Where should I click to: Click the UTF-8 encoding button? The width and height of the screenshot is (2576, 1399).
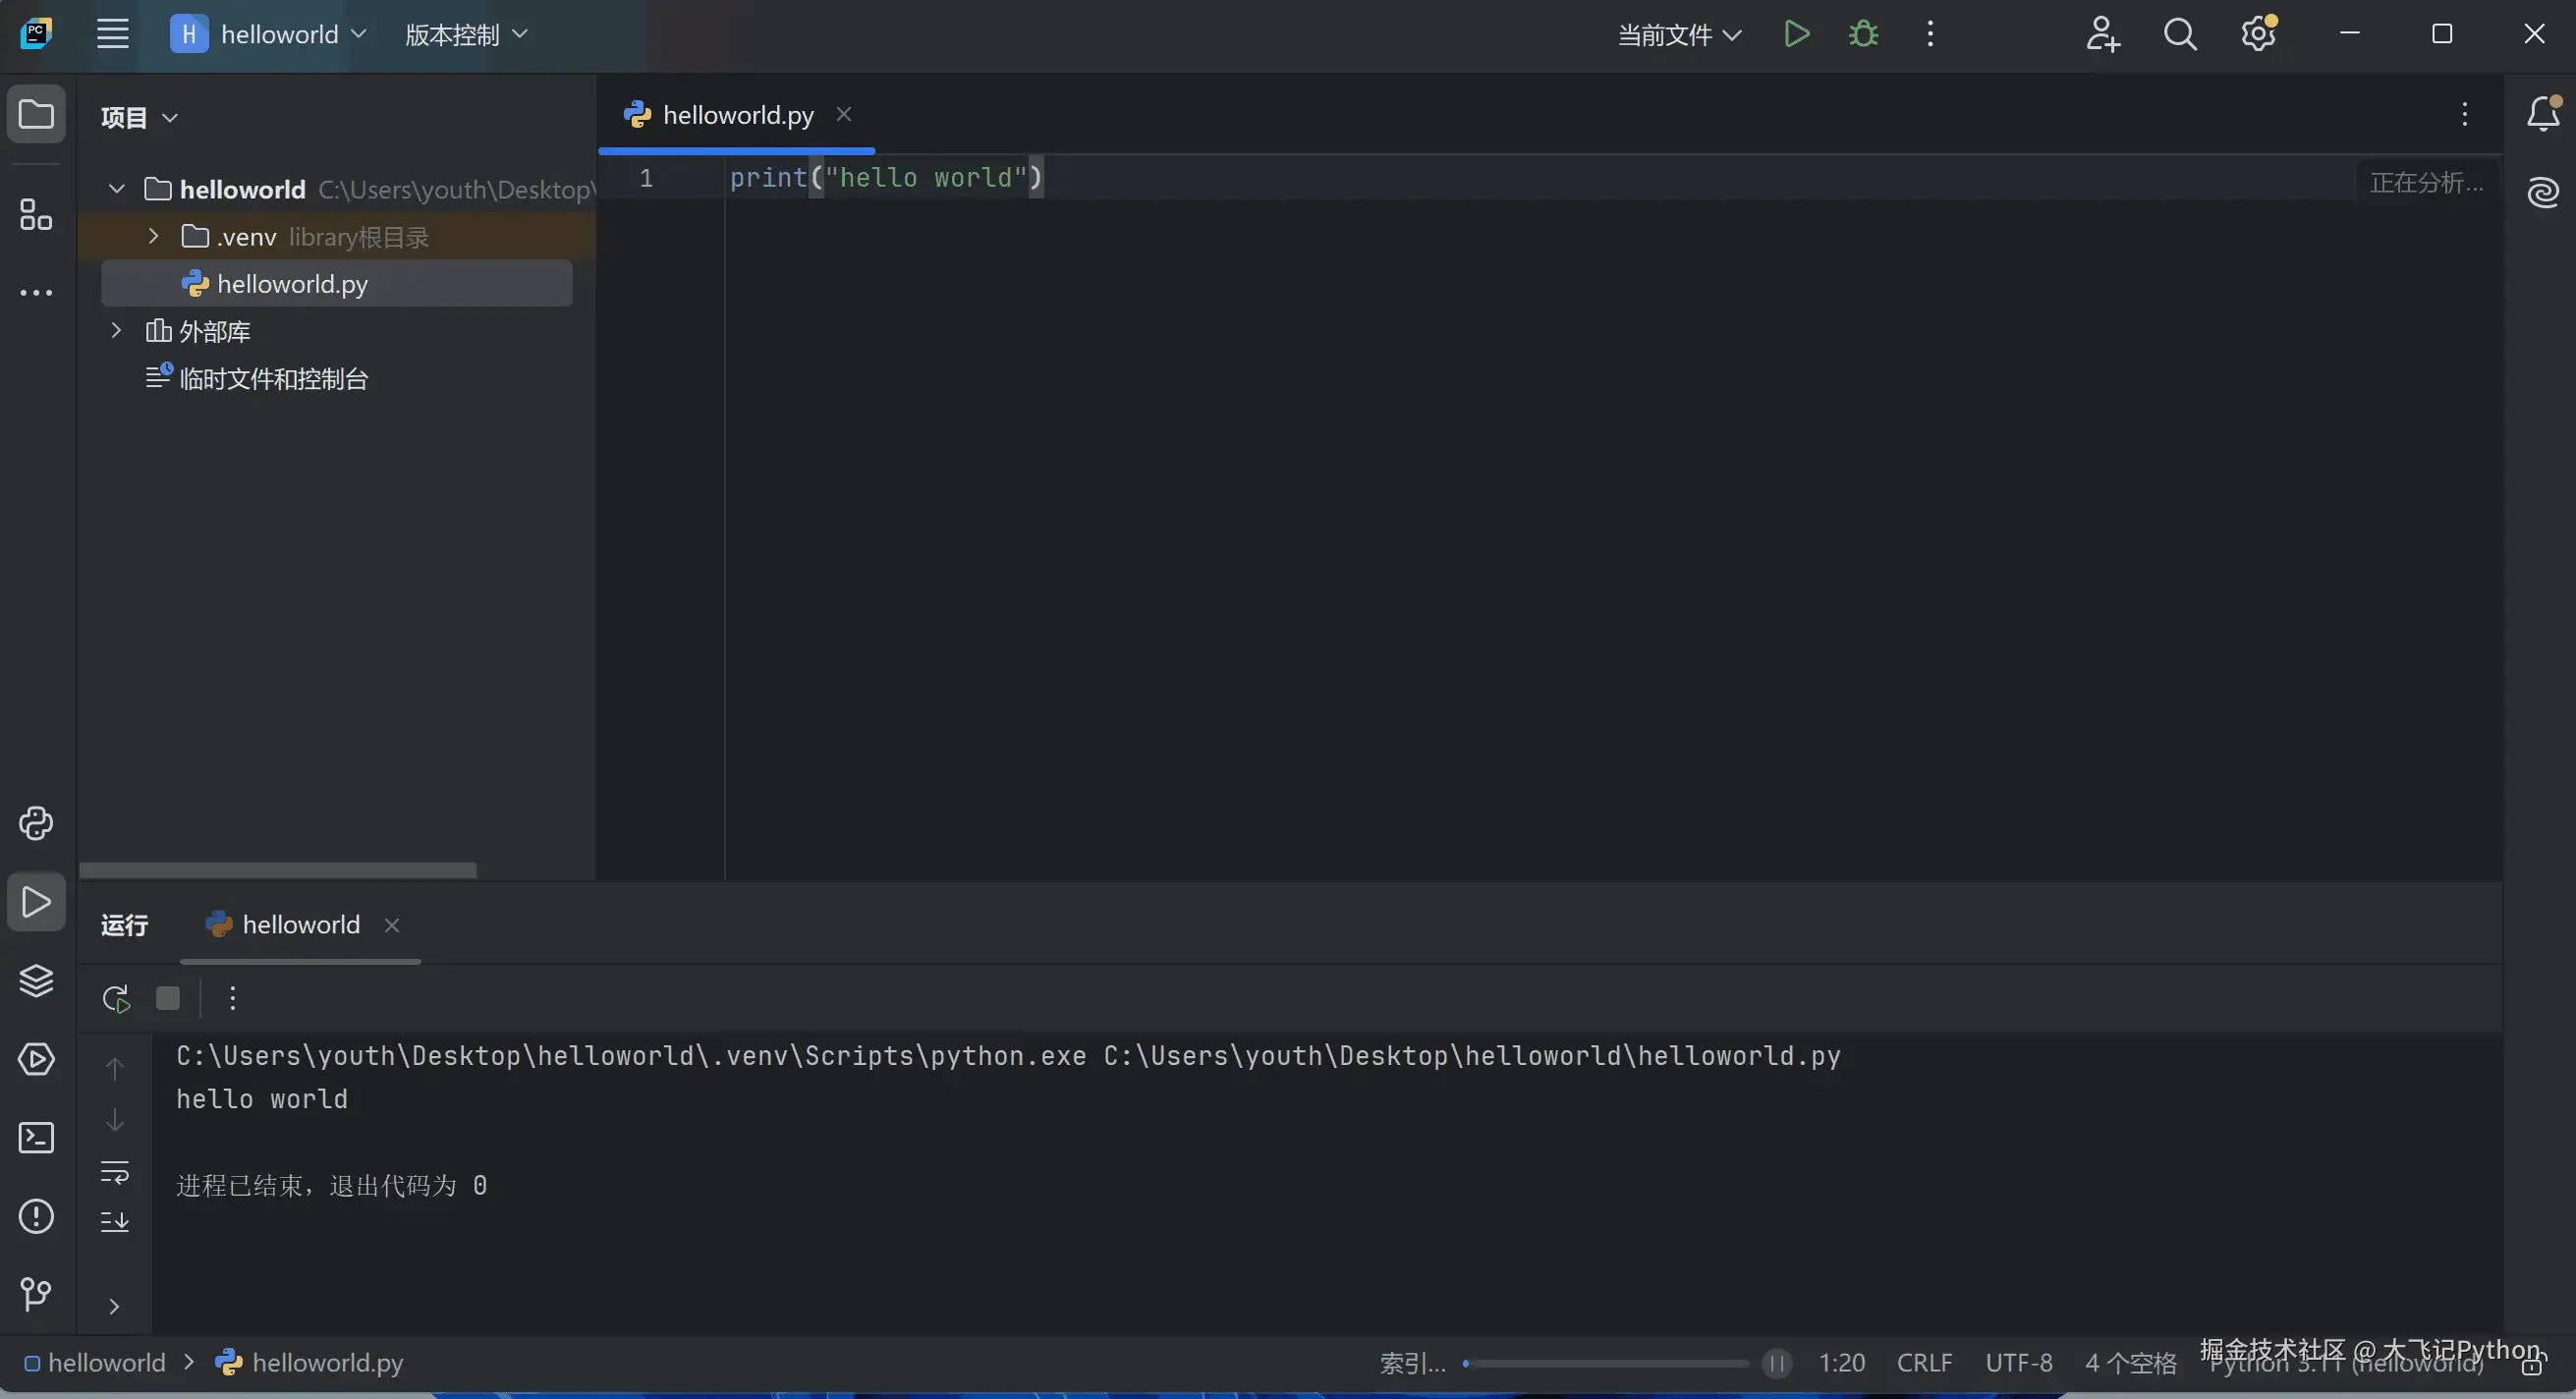(x=2018, y=1363)
